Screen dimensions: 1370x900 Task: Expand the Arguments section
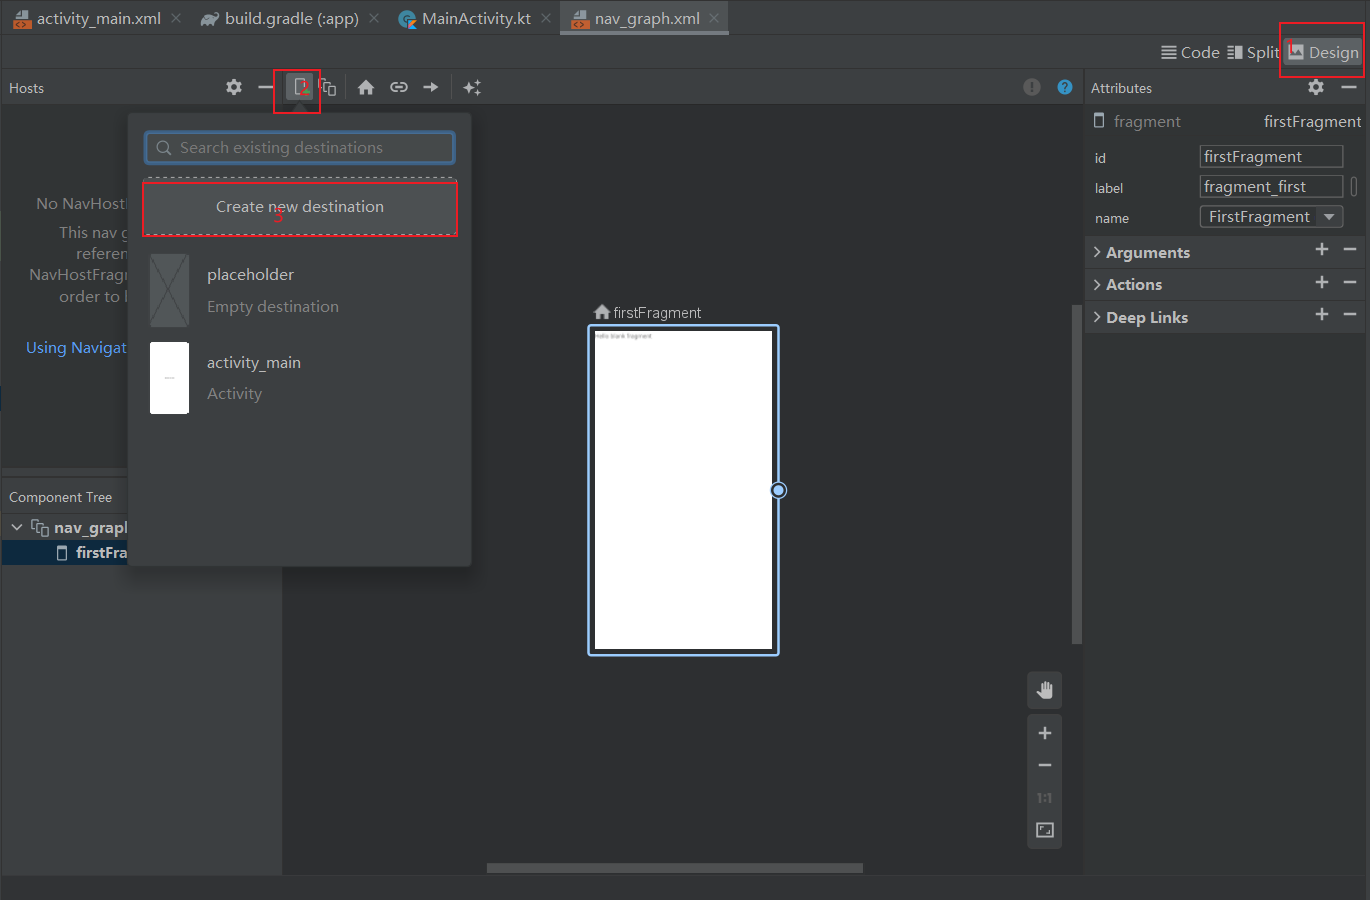[1097, 252]
